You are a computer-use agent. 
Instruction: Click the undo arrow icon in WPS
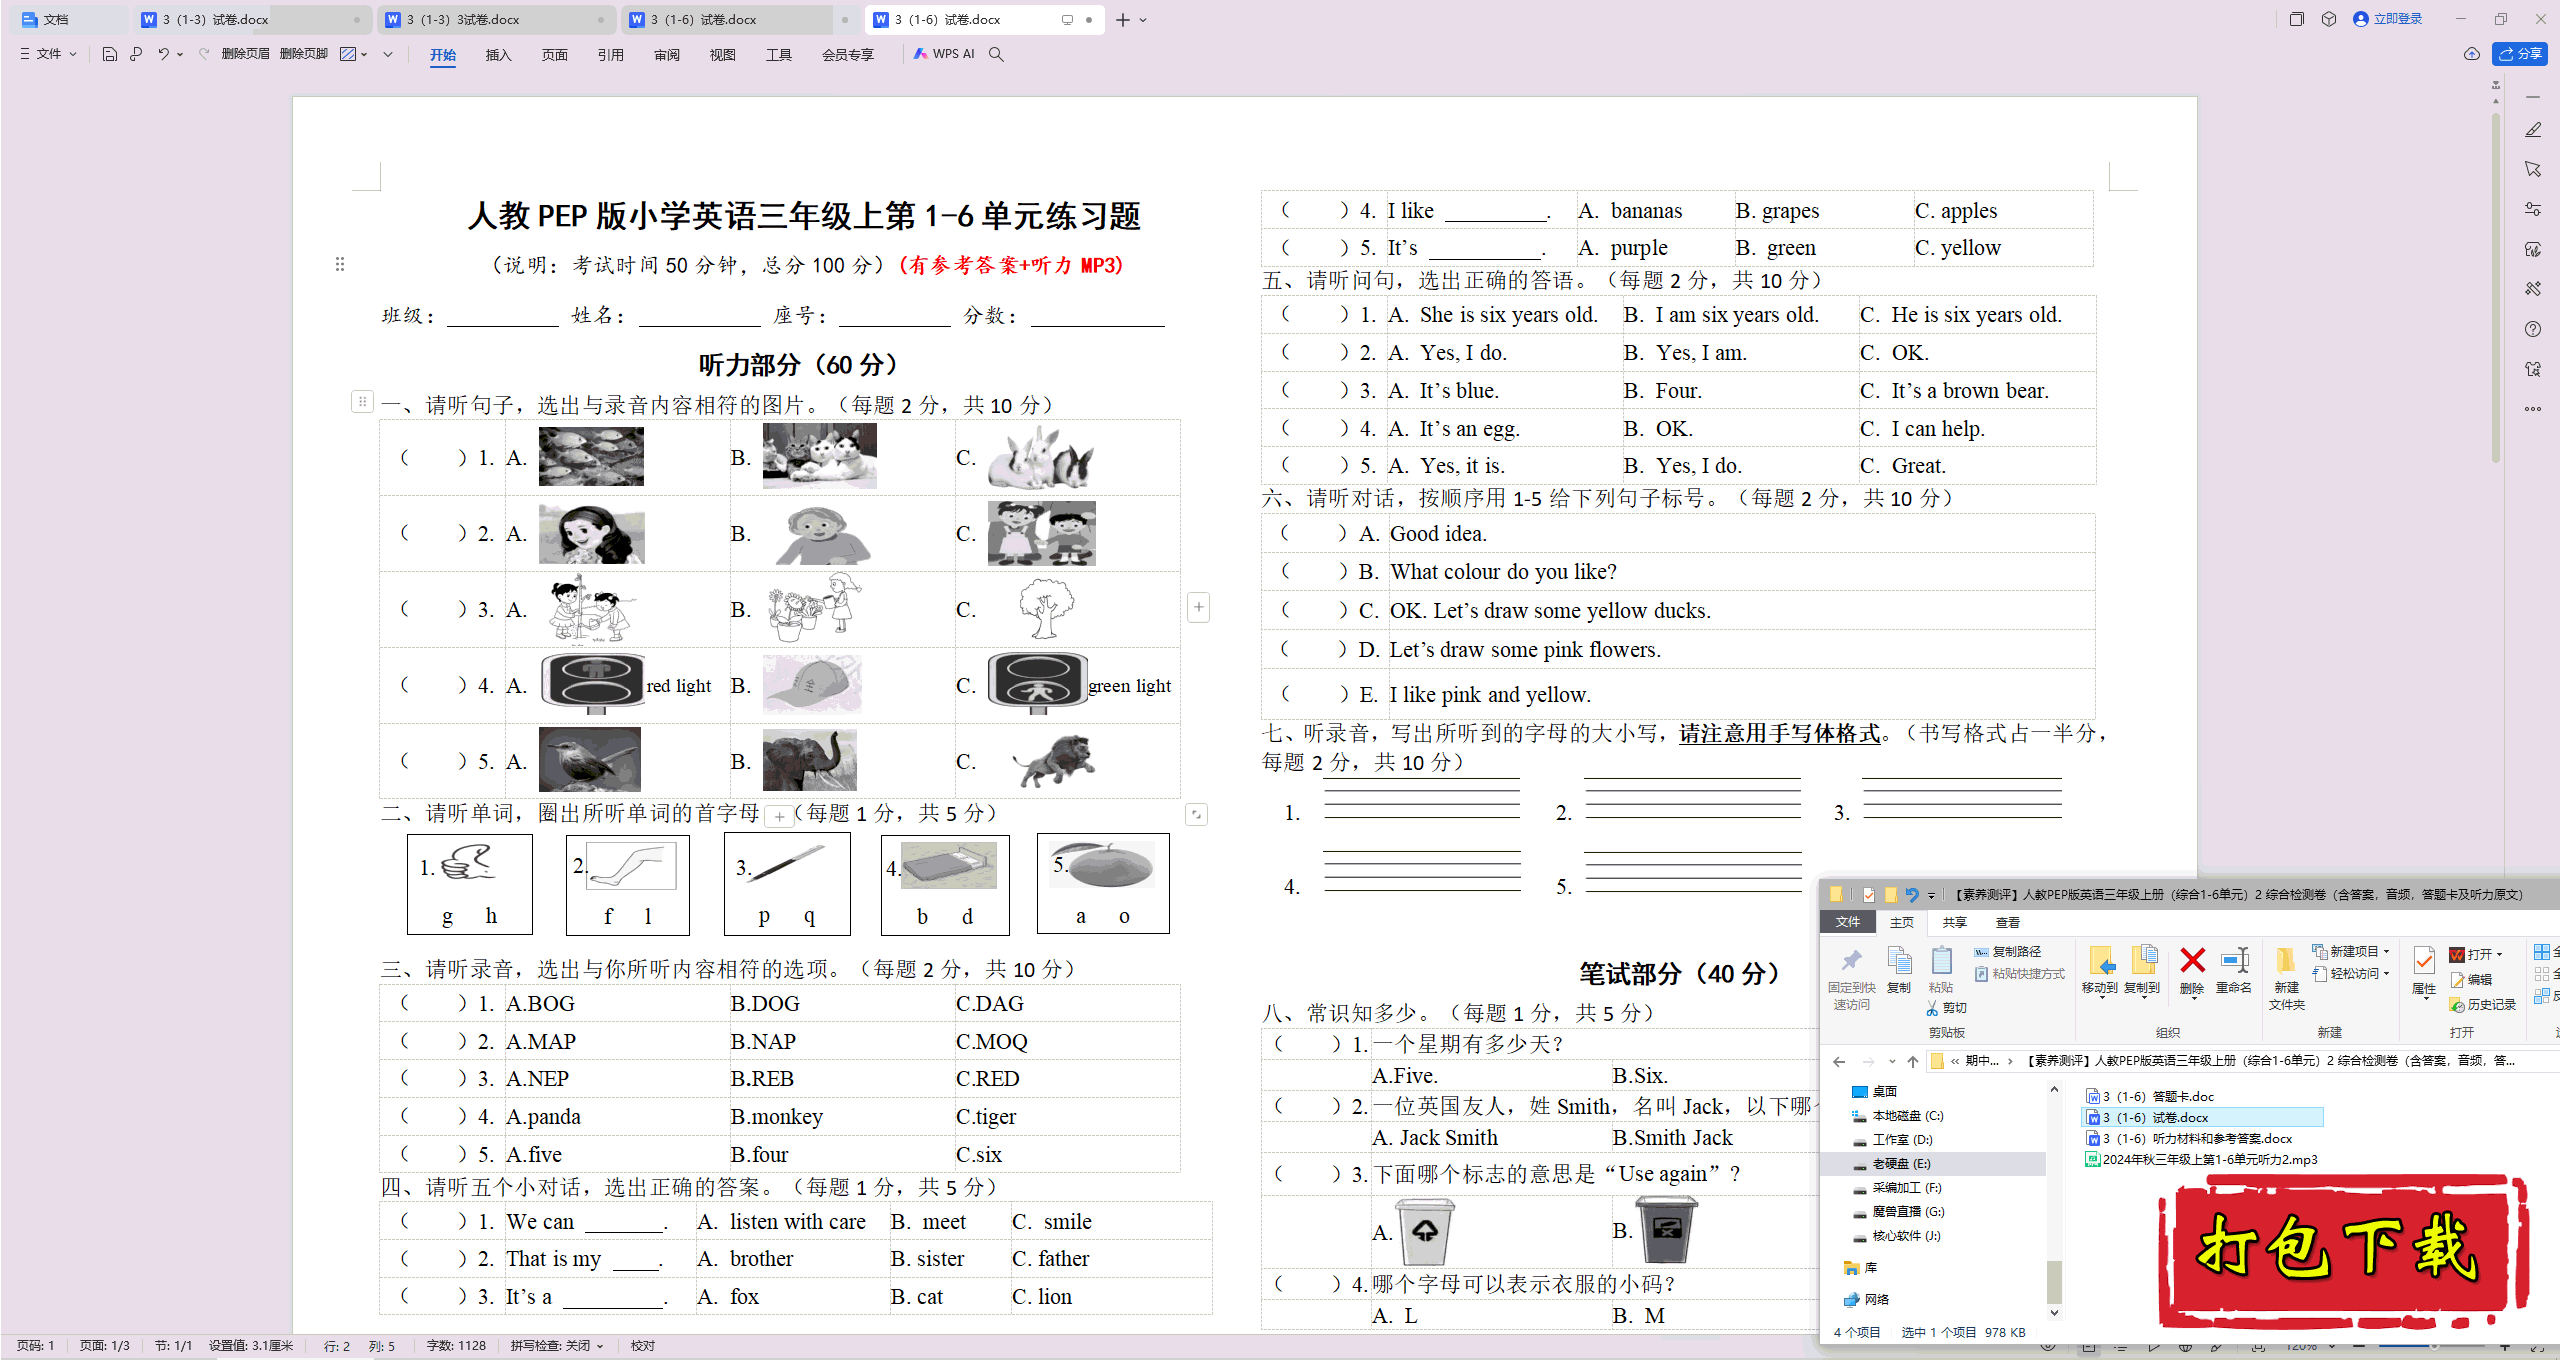click(163, 54)
